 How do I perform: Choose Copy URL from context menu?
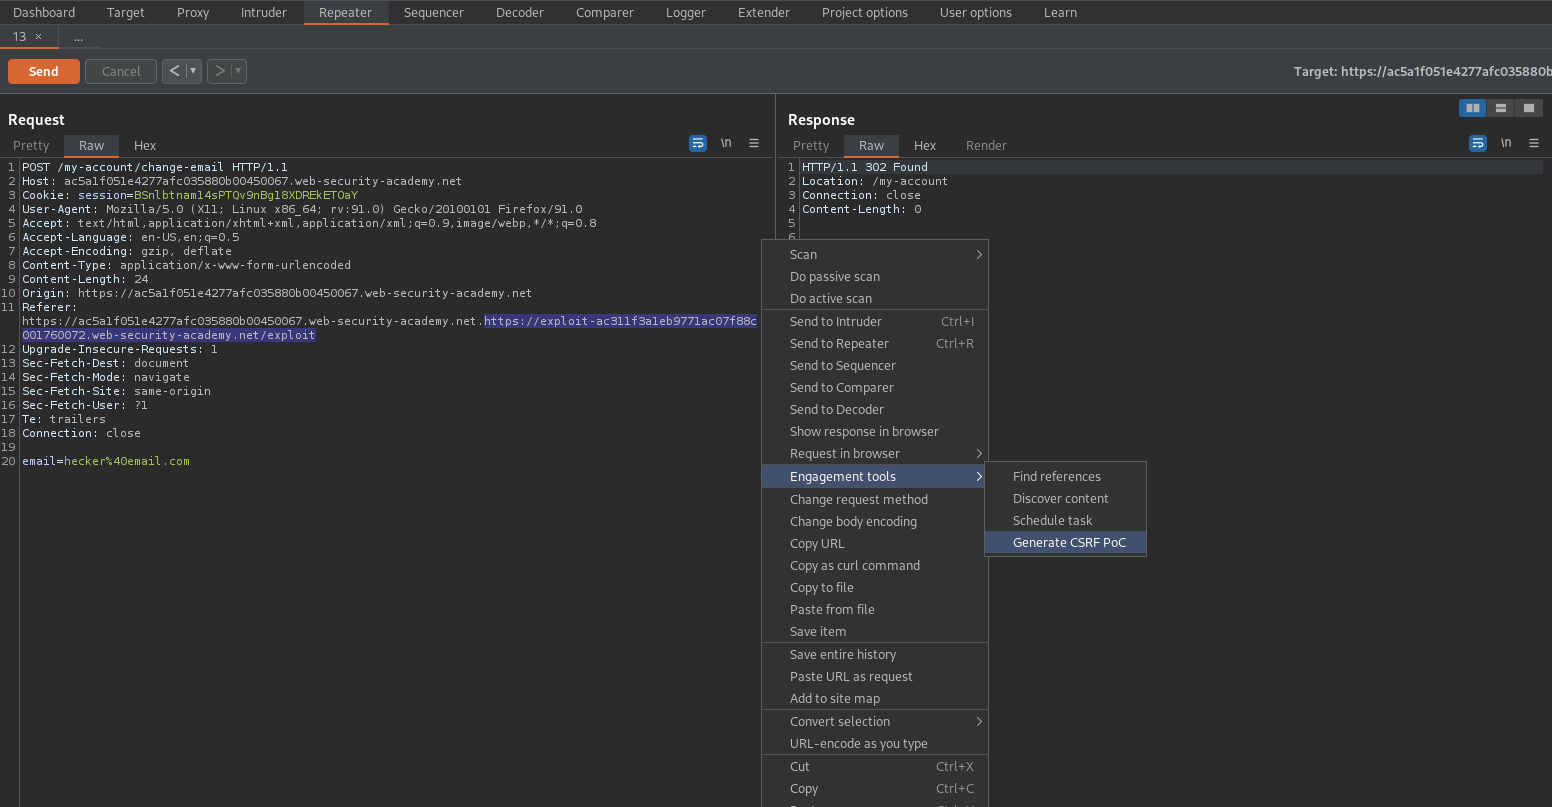click(x=874, y=544)
